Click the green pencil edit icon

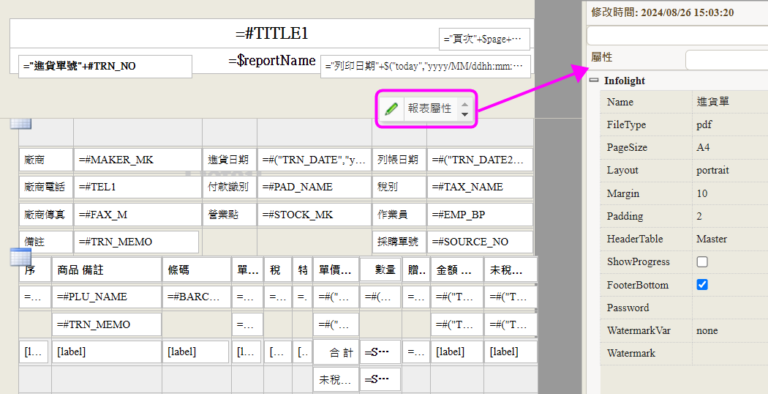pos(391,109)
